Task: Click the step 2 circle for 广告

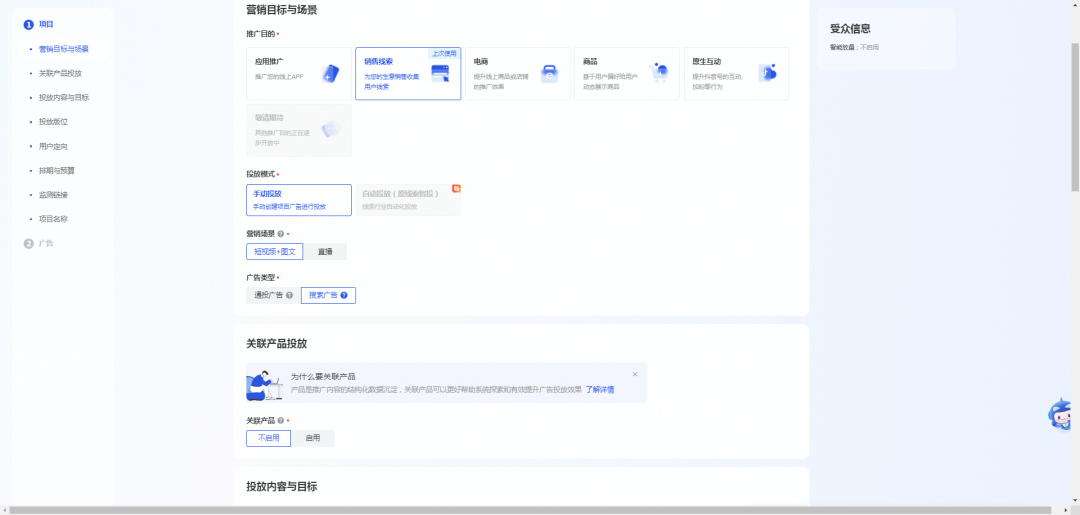Action: coord(28,244)
